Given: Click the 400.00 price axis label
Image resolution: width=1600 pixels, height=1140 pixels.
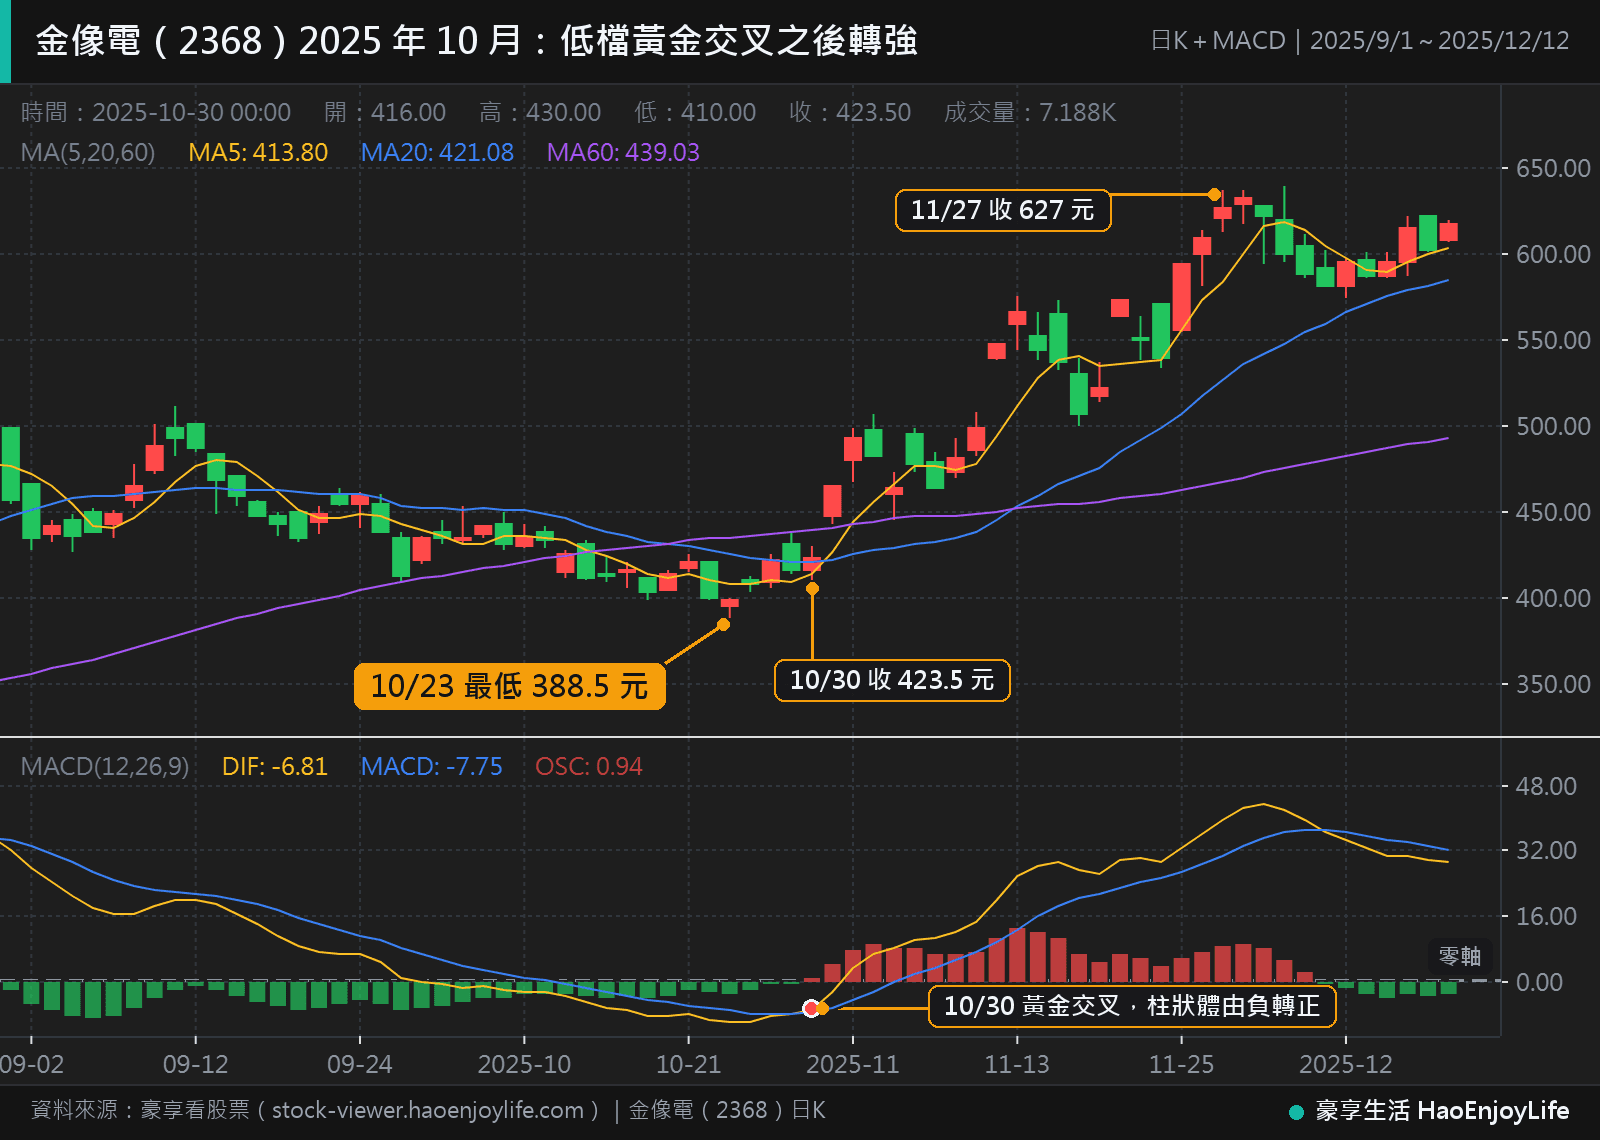Looking at the screenshot, I should (1553, 598).
